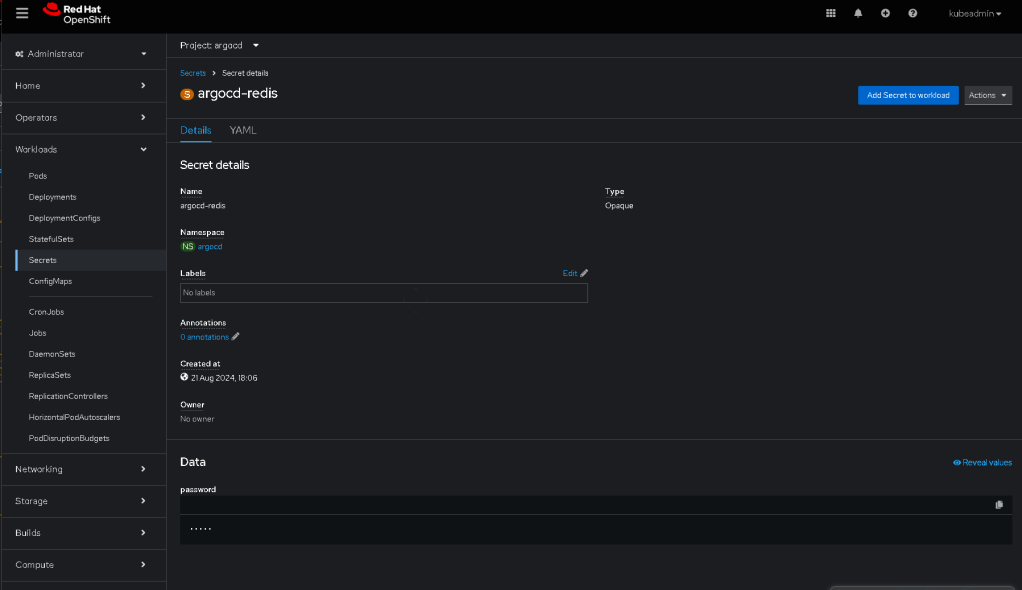Screen dimensions: 1022x590
Task: Open the argocd namespace link
Action: 210,246
